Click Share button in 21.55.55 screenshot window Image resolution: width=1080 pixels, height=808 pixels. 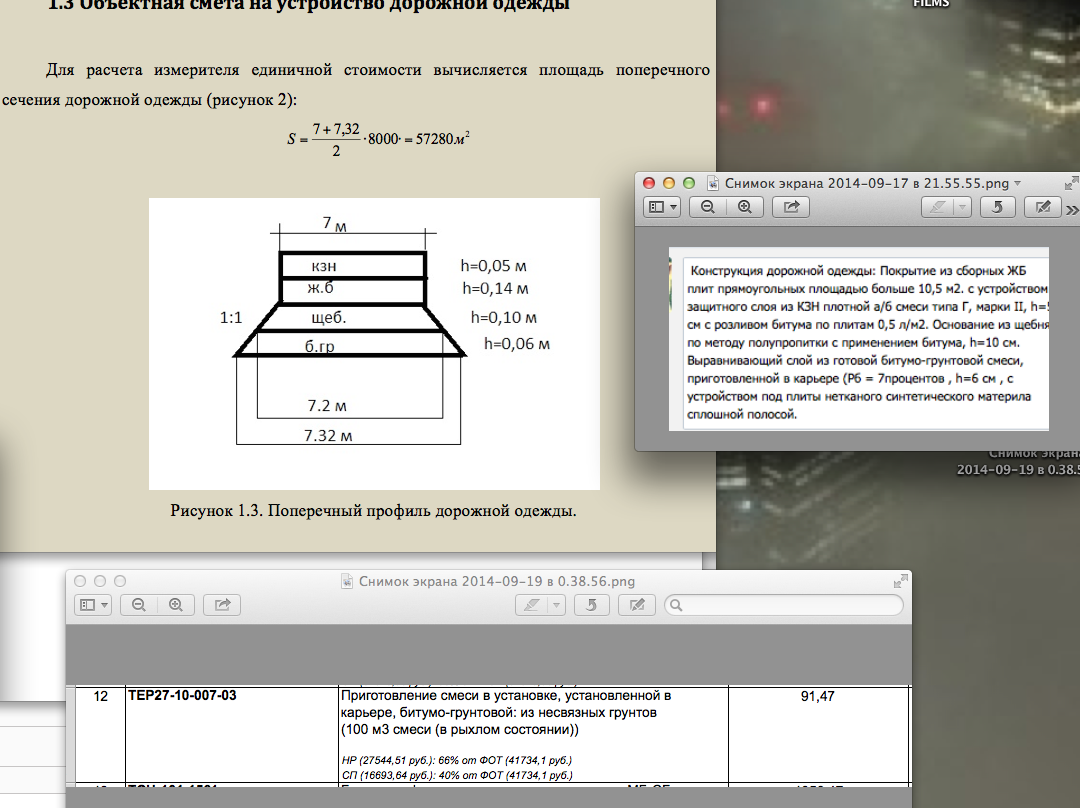click(792, 207)
